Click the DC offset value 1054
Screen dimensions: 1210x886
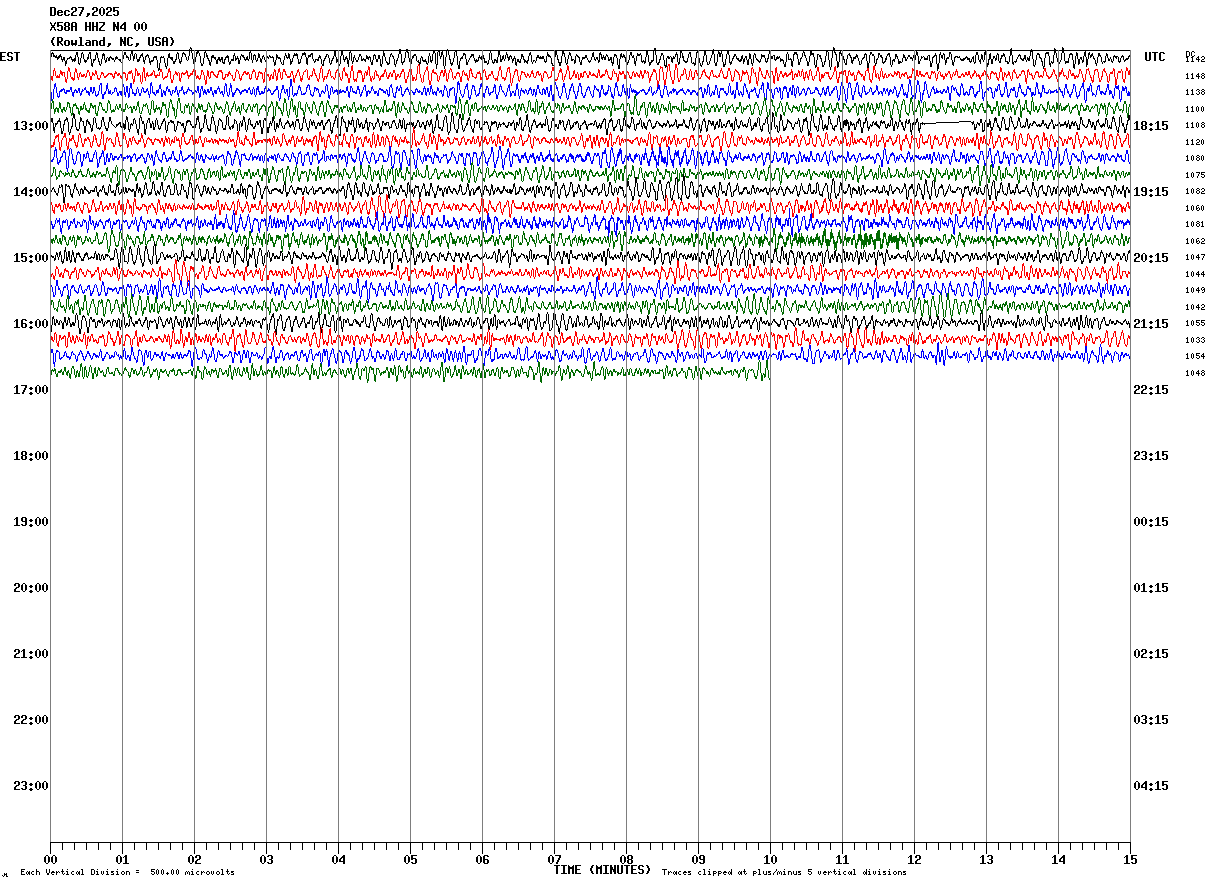click(x=1195, y=356)
